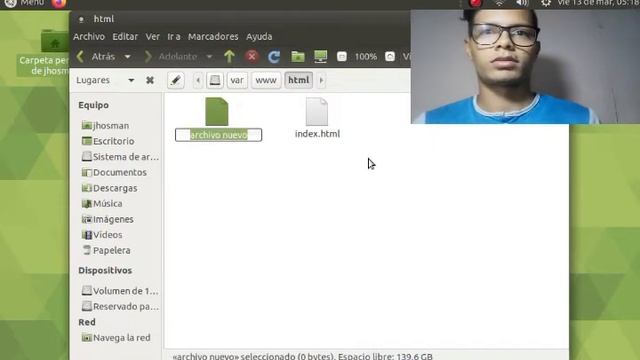This screenshot has width=640, height=360.
Task: Expand the Atrás history dropdown arrow
Action: tap(128, 57)
